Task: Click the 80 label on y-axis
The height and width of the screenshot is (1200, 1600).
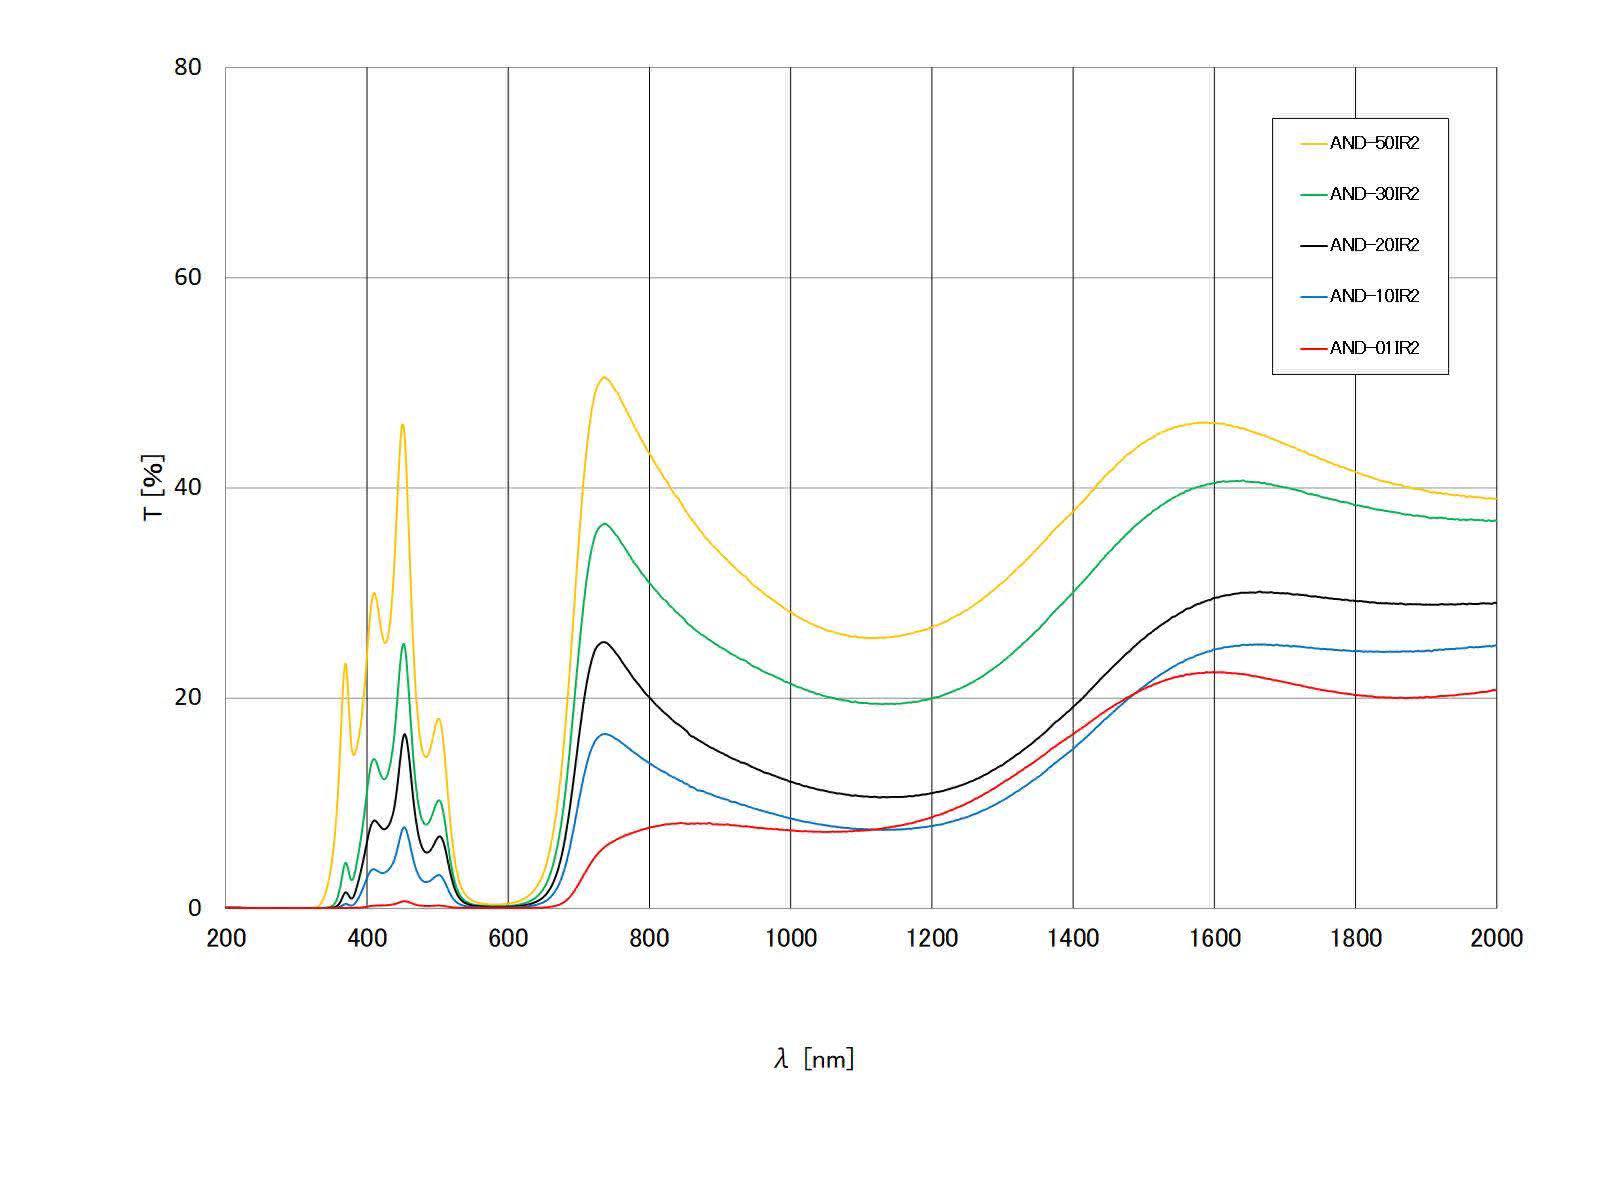Action: [x=187, y=67]
